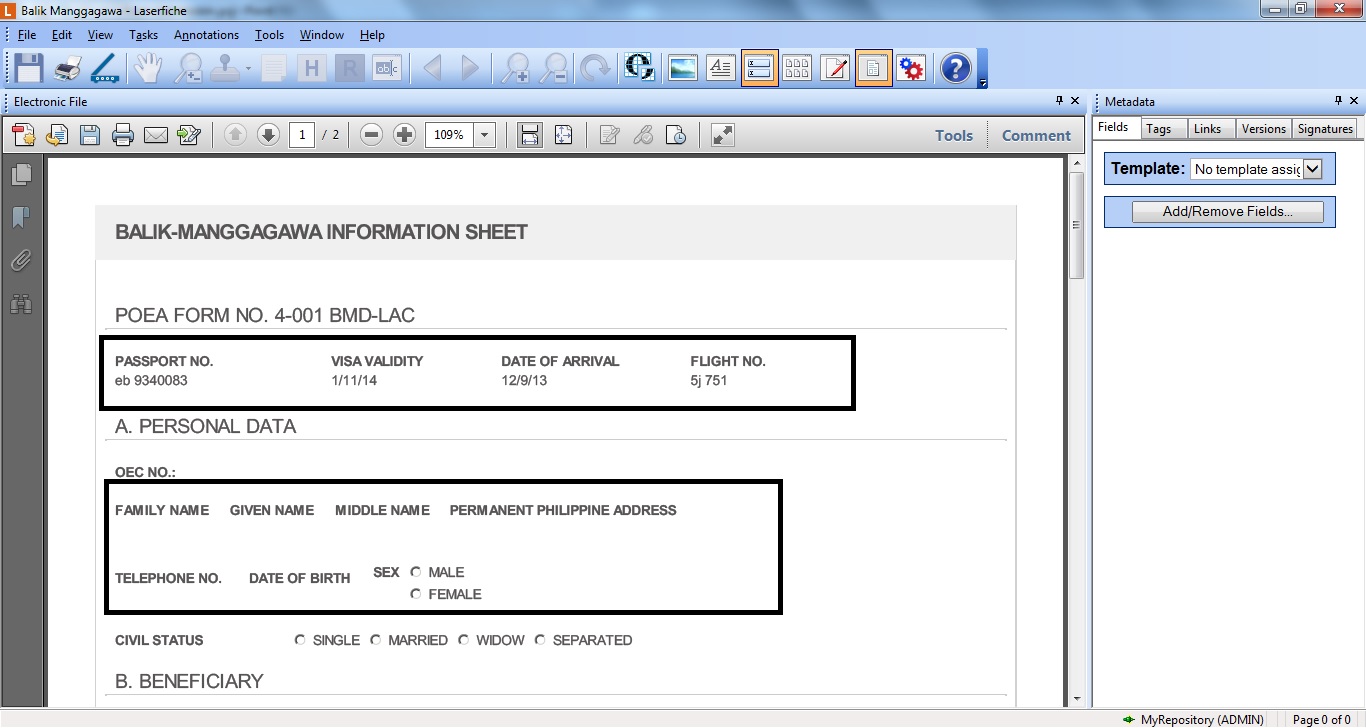
Task: Select the WIDOW civil status option
Action: (x=464, y=640)
